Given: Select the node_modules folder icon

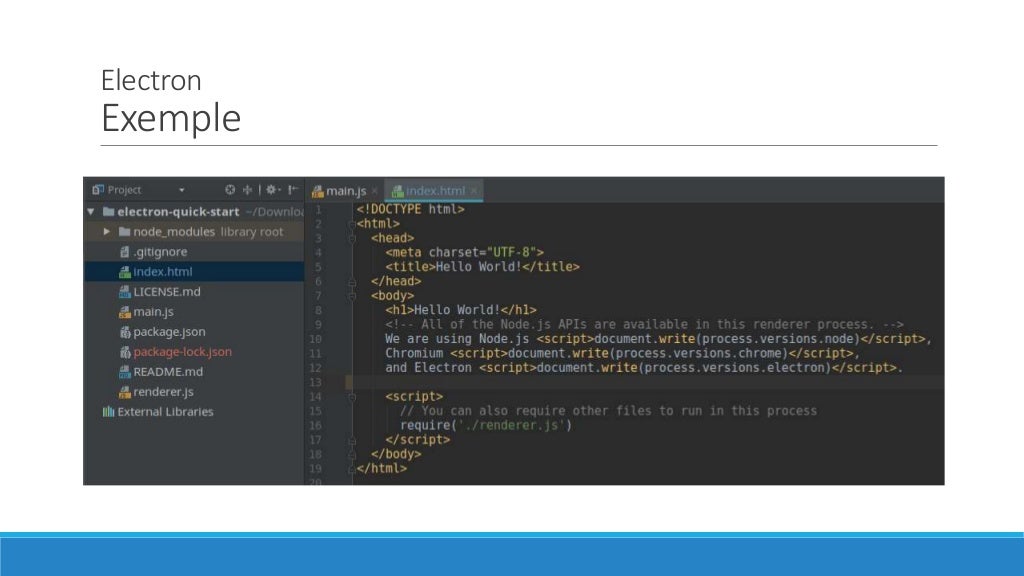Looking at the screenshot, I should [125, 231].
